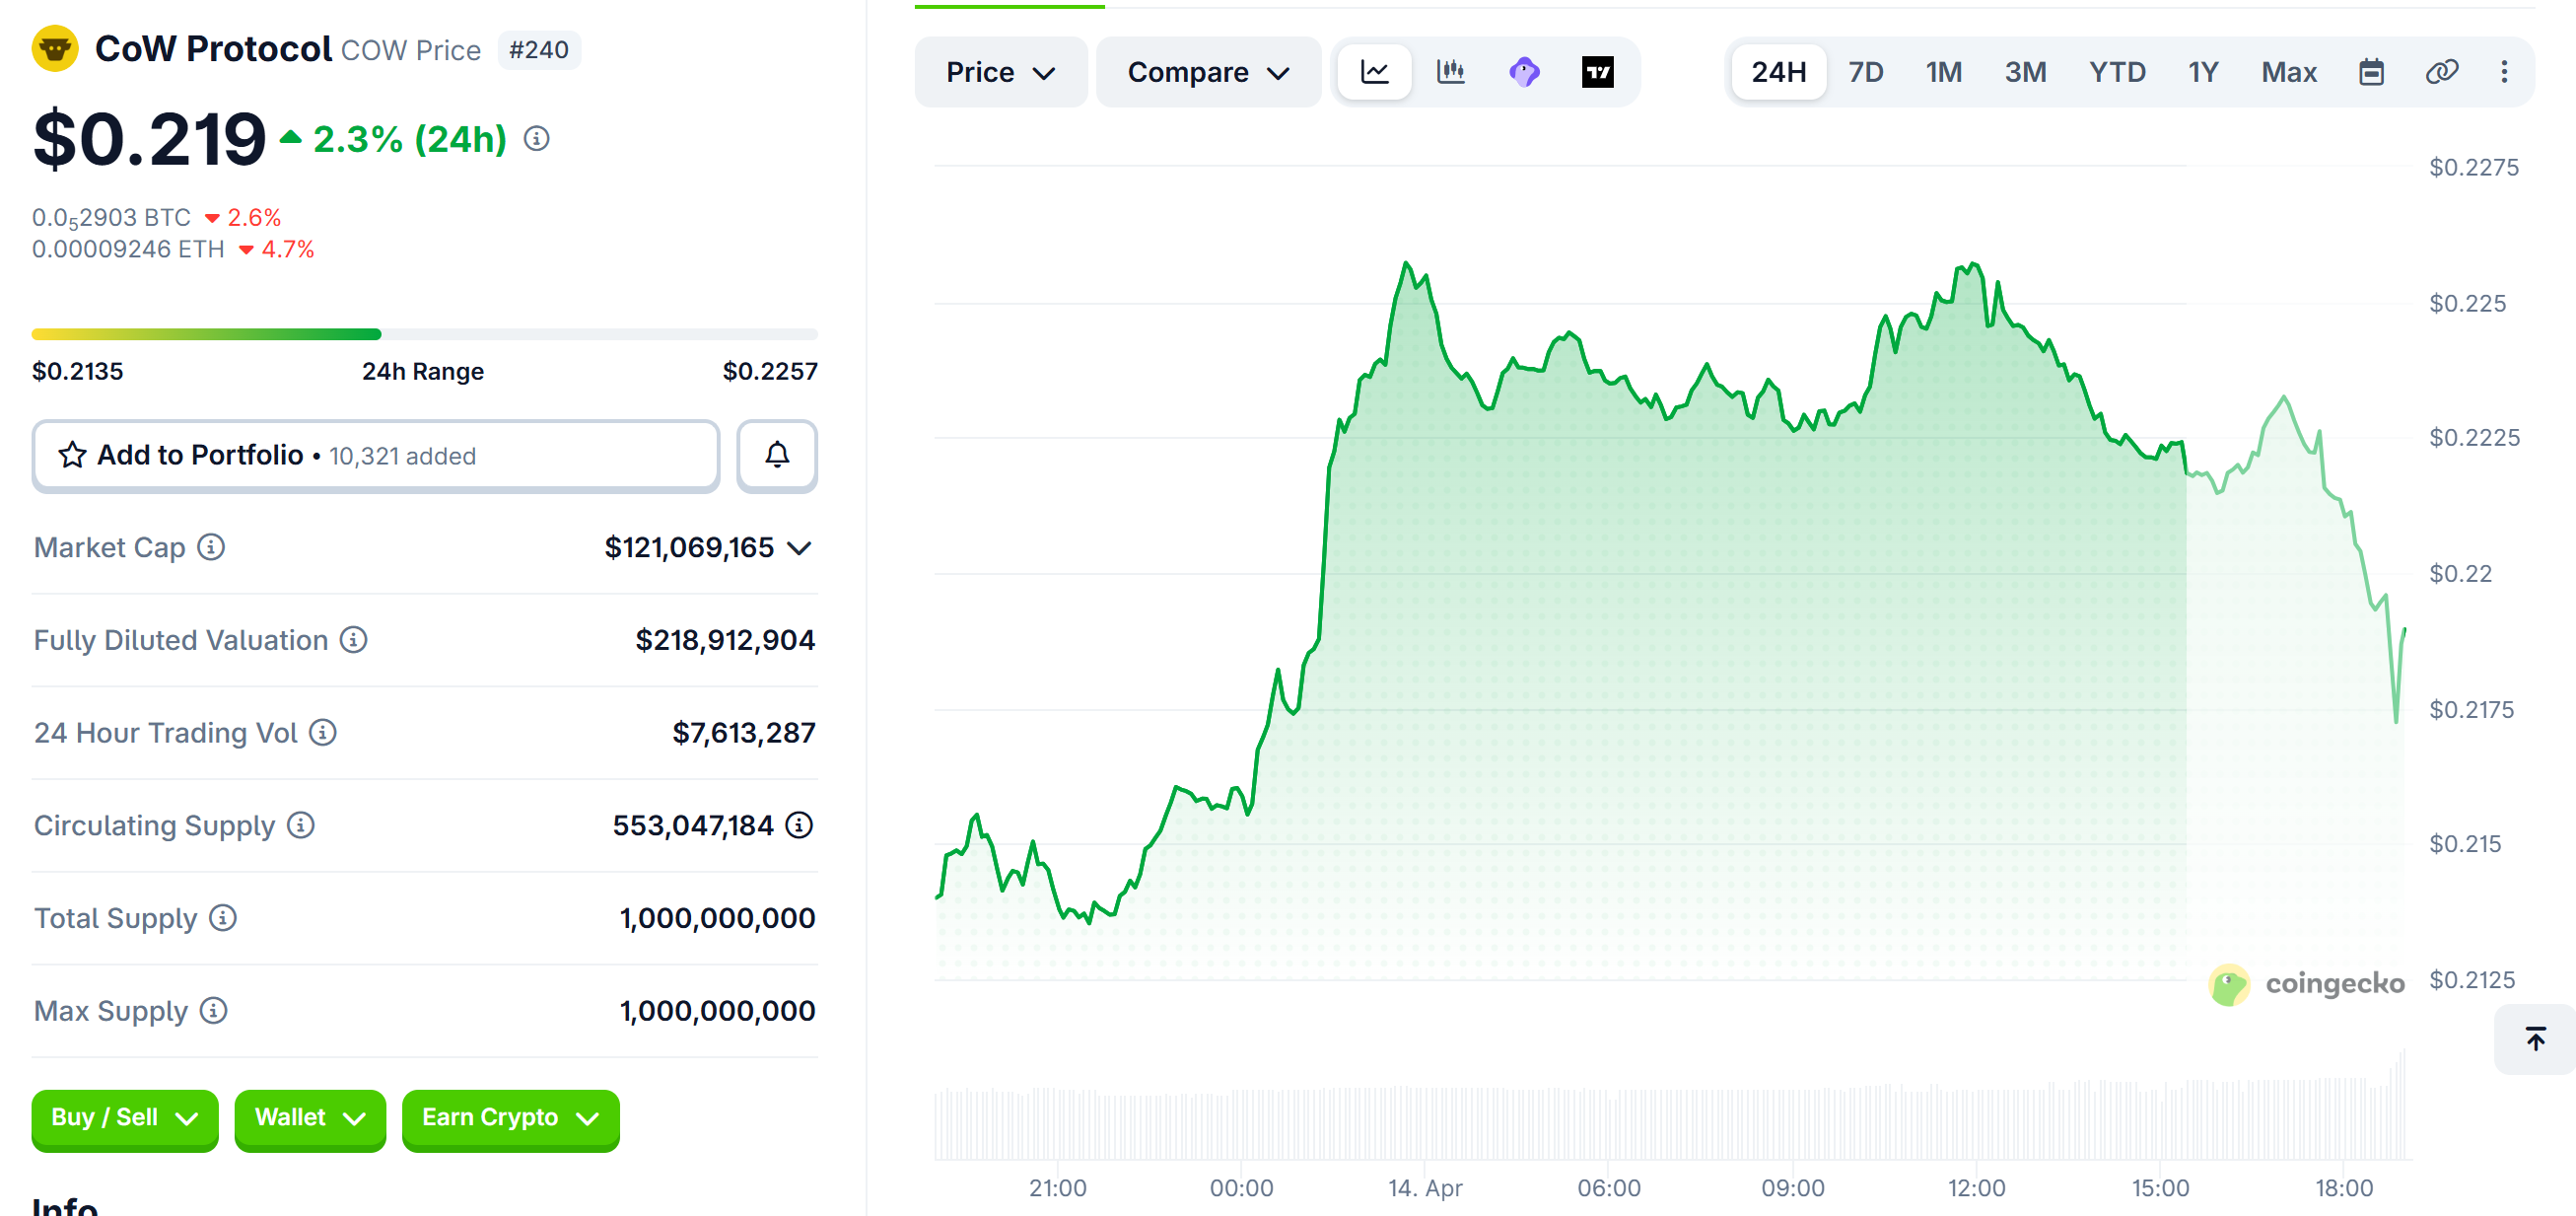Open the Wallet options button
This screenshot has height=1216, width=2576.
[x=310, y=1118]
